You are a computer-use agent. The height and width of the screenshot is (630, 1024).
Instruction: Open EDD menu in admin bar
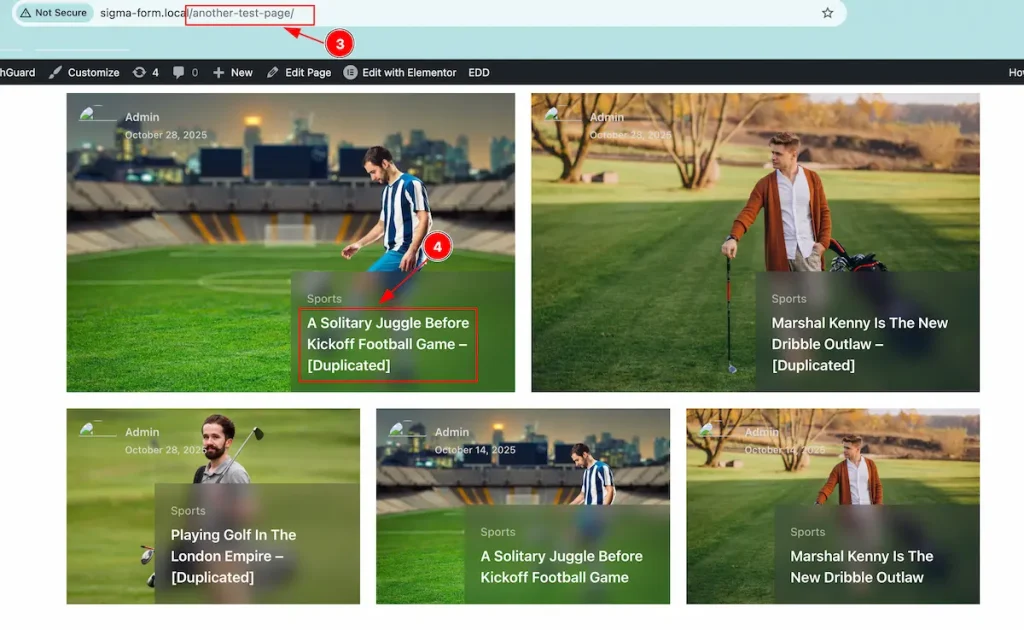coord(479,72)
